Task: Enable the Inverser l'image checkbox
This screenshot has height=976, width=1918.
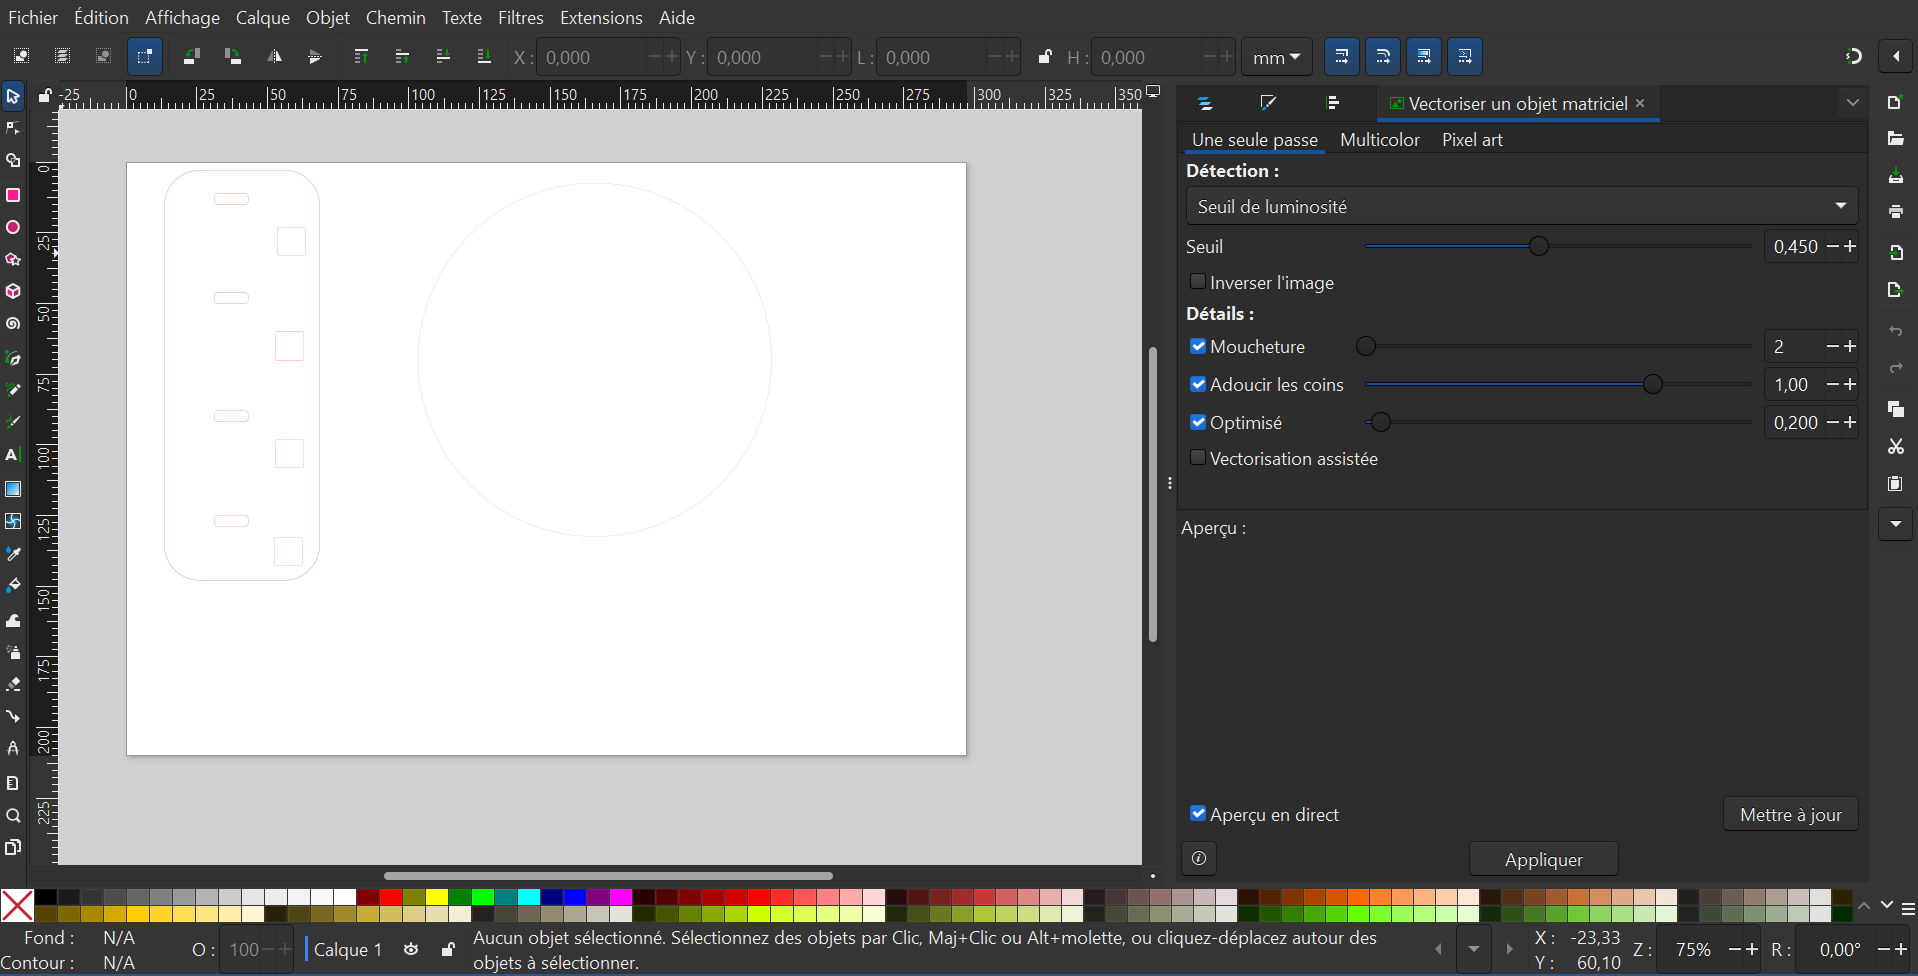Action: [x=1197, y=282]
